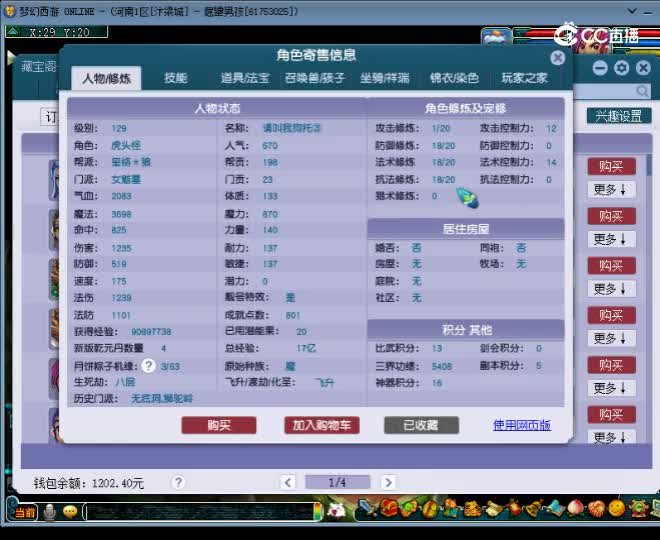
Task: Click the 人物状态 section header
Action: click(217, 108)
